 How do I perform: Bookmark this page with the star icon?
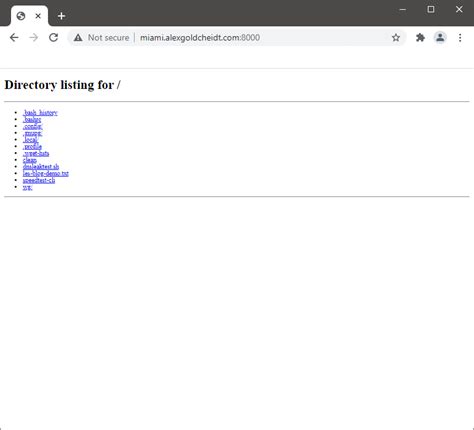tap(396, 38)
